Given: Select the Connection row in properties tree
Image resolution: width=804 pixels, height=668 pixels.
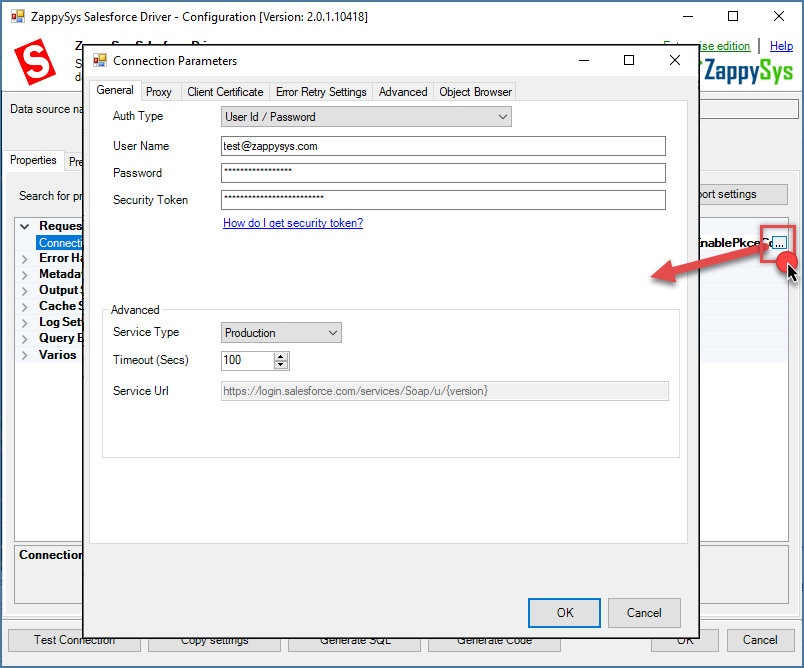Looking at the screenshot, I should [x=59, y=243].
